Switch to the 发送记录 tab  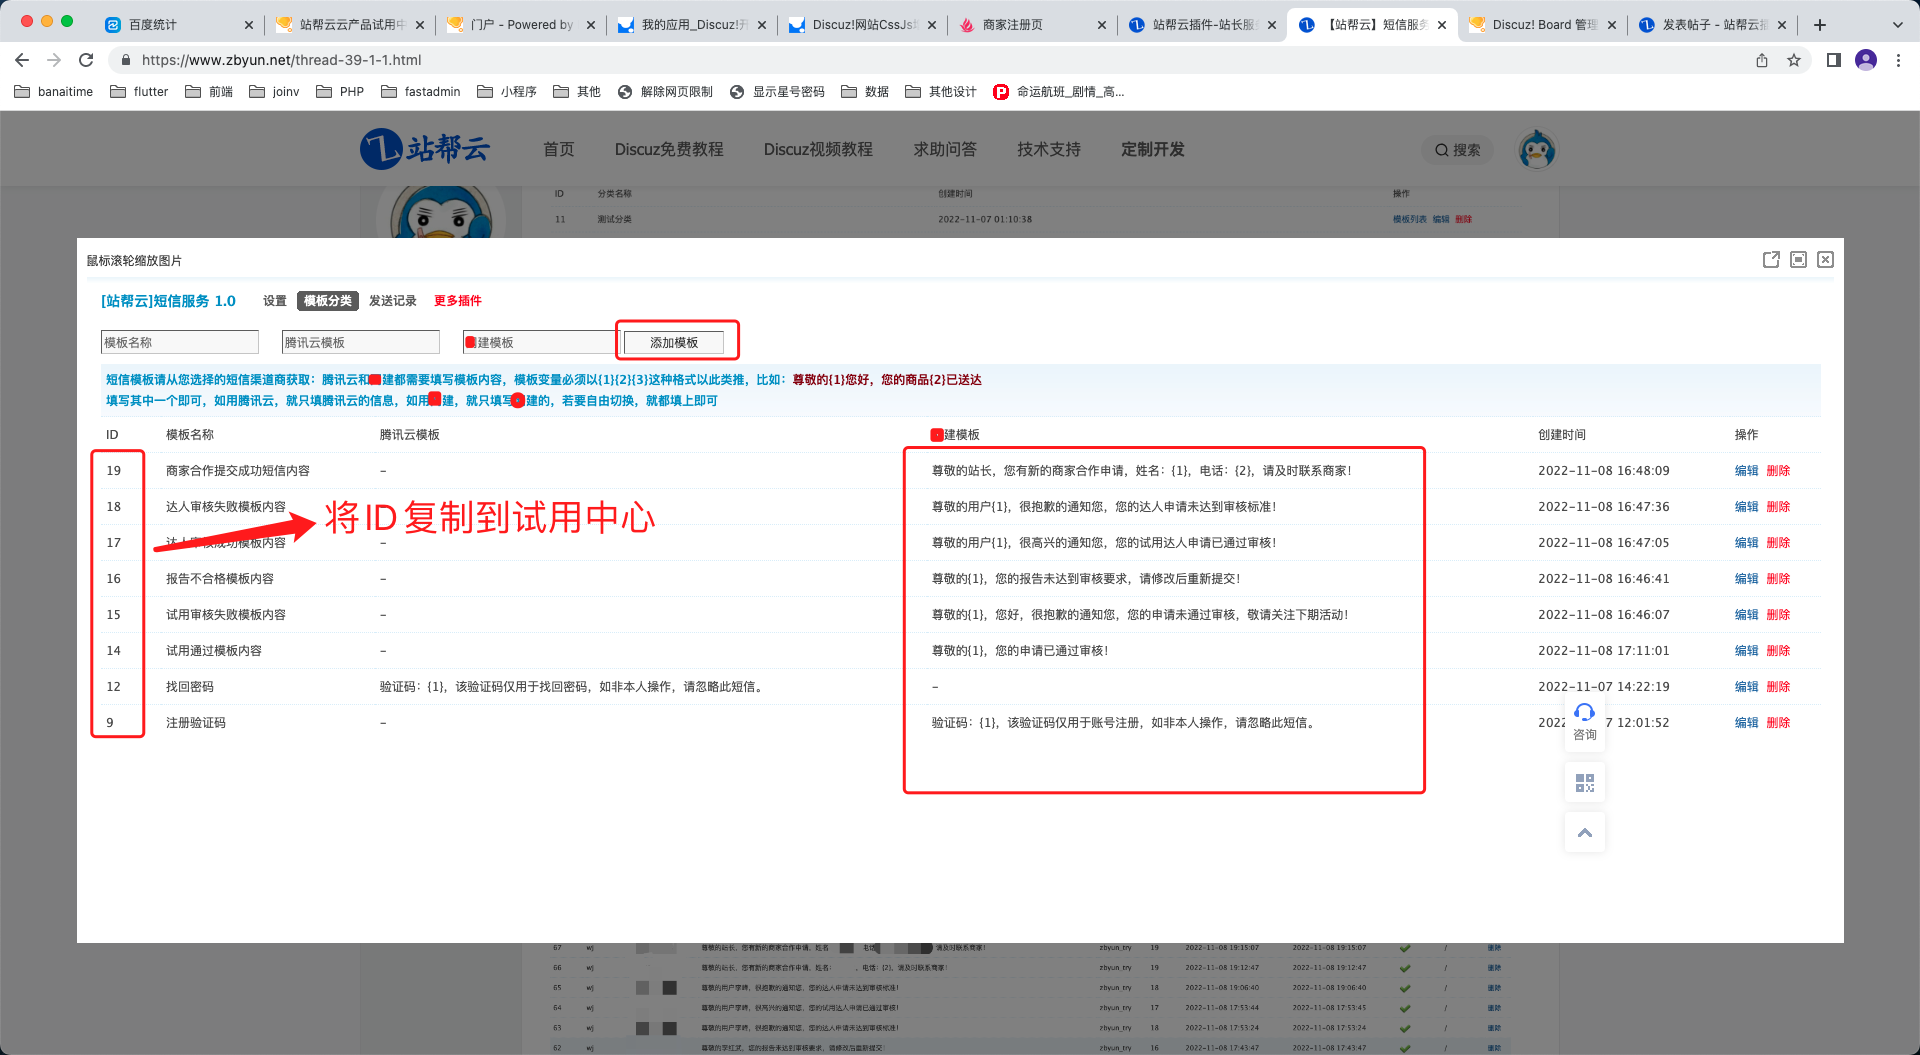click(392, 301)
